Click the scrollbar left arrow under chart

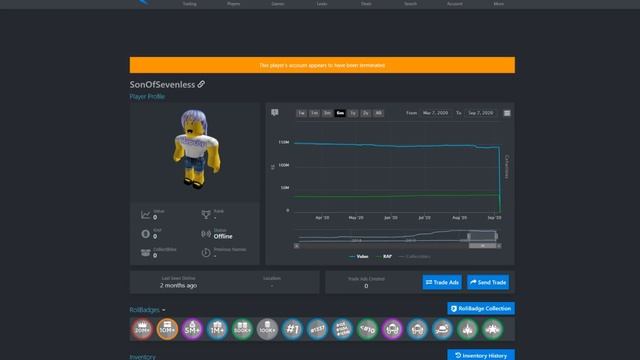[x=296, y=246]
